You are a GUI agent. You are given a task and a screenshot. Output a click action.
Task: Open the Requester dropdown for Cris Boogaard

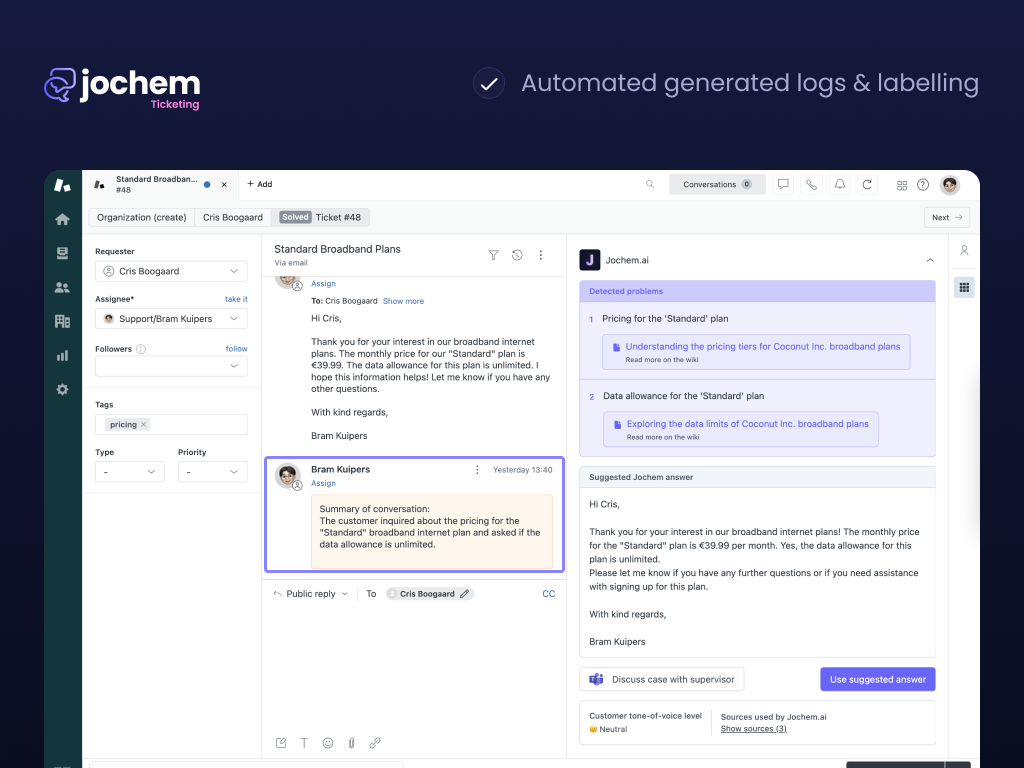tap(171, 271)
